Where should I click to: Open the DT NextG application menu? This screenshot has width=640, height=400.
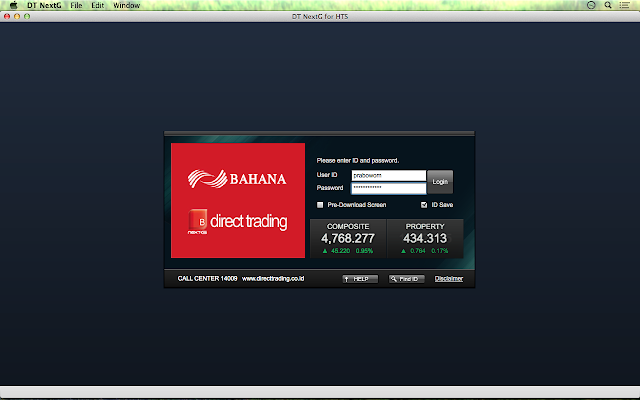pyautogui.click(x=44, y=5)
